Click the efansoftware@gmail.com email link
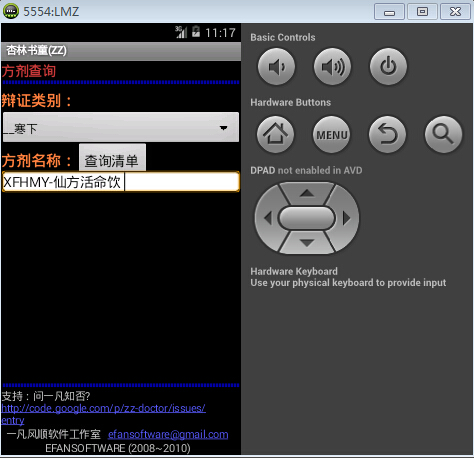 click(168, 434)
